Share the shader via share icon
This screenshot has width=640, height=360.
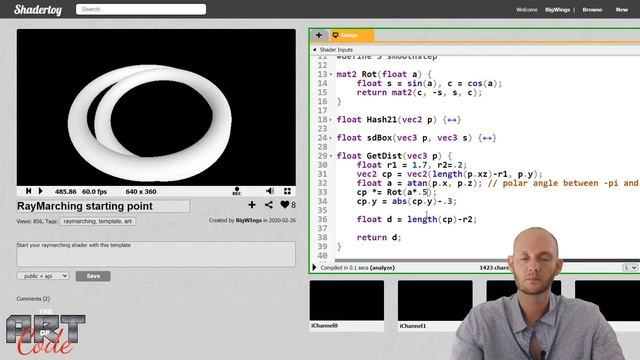click(x=269, y=205)
